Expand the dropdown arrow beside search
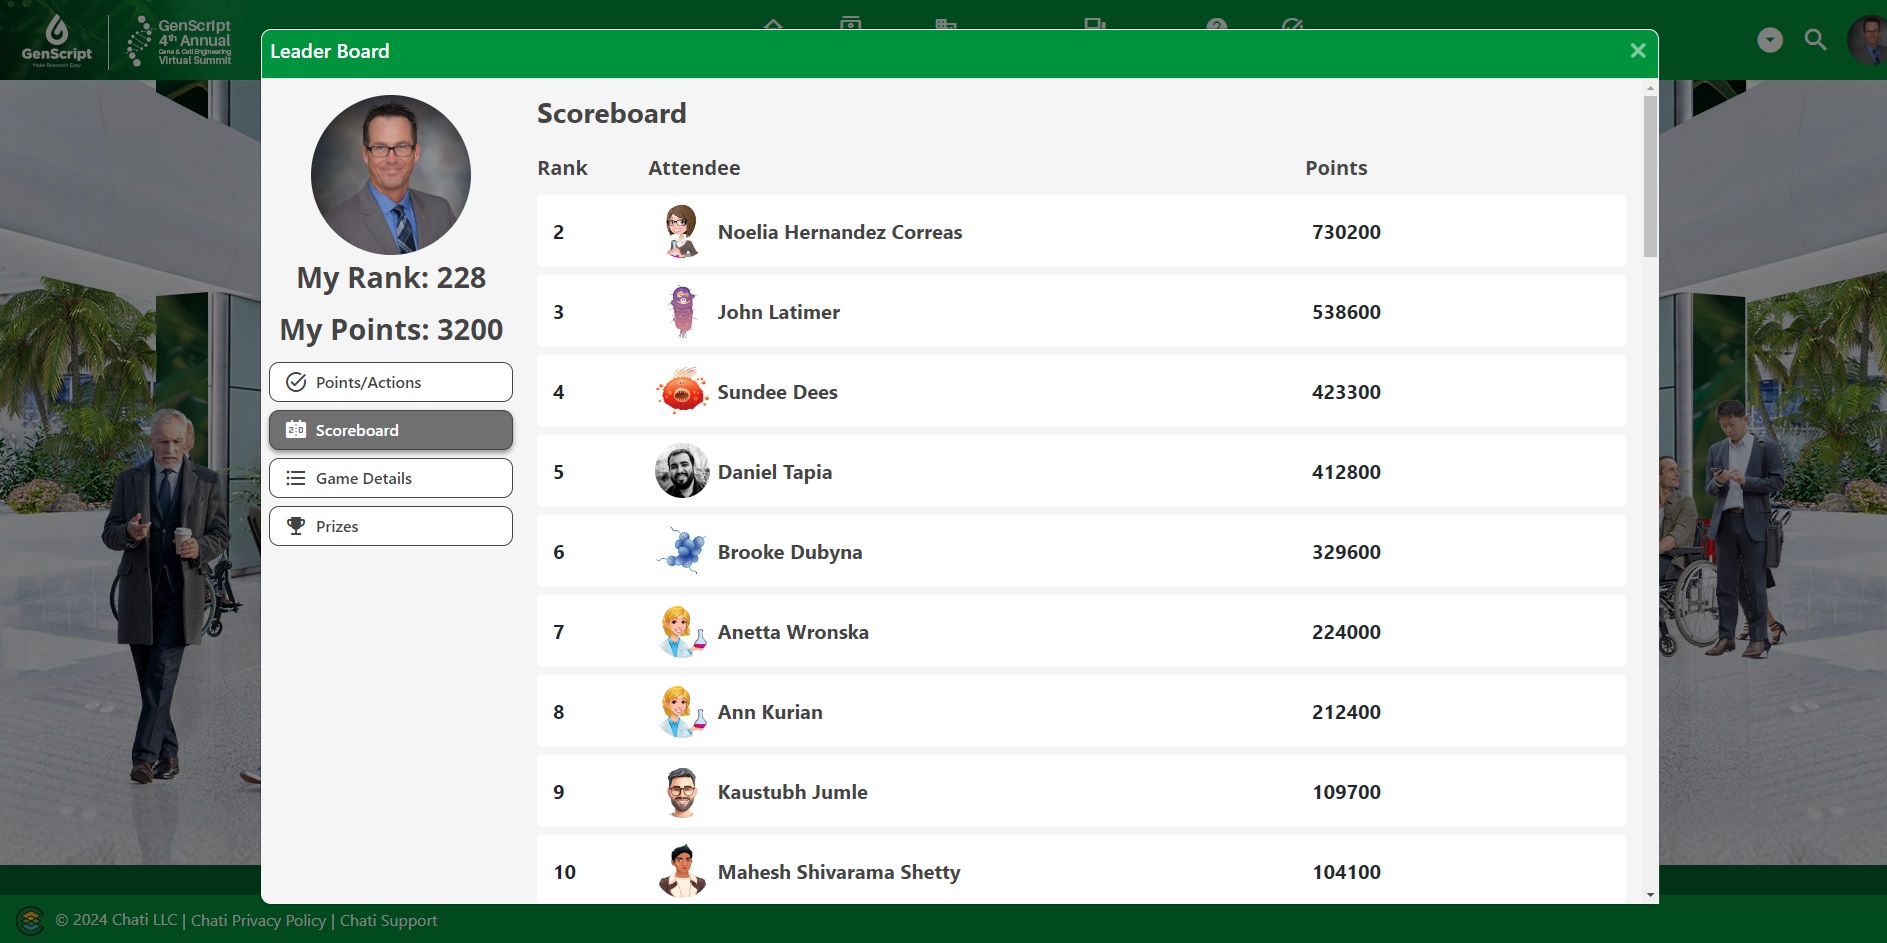The height and width of the screenshot is (943, 1887). tap(1769, 40)
